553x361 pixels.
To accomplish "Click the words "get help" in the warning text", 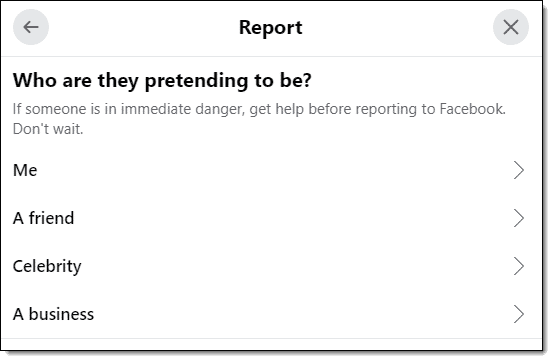I will point(276,110).
